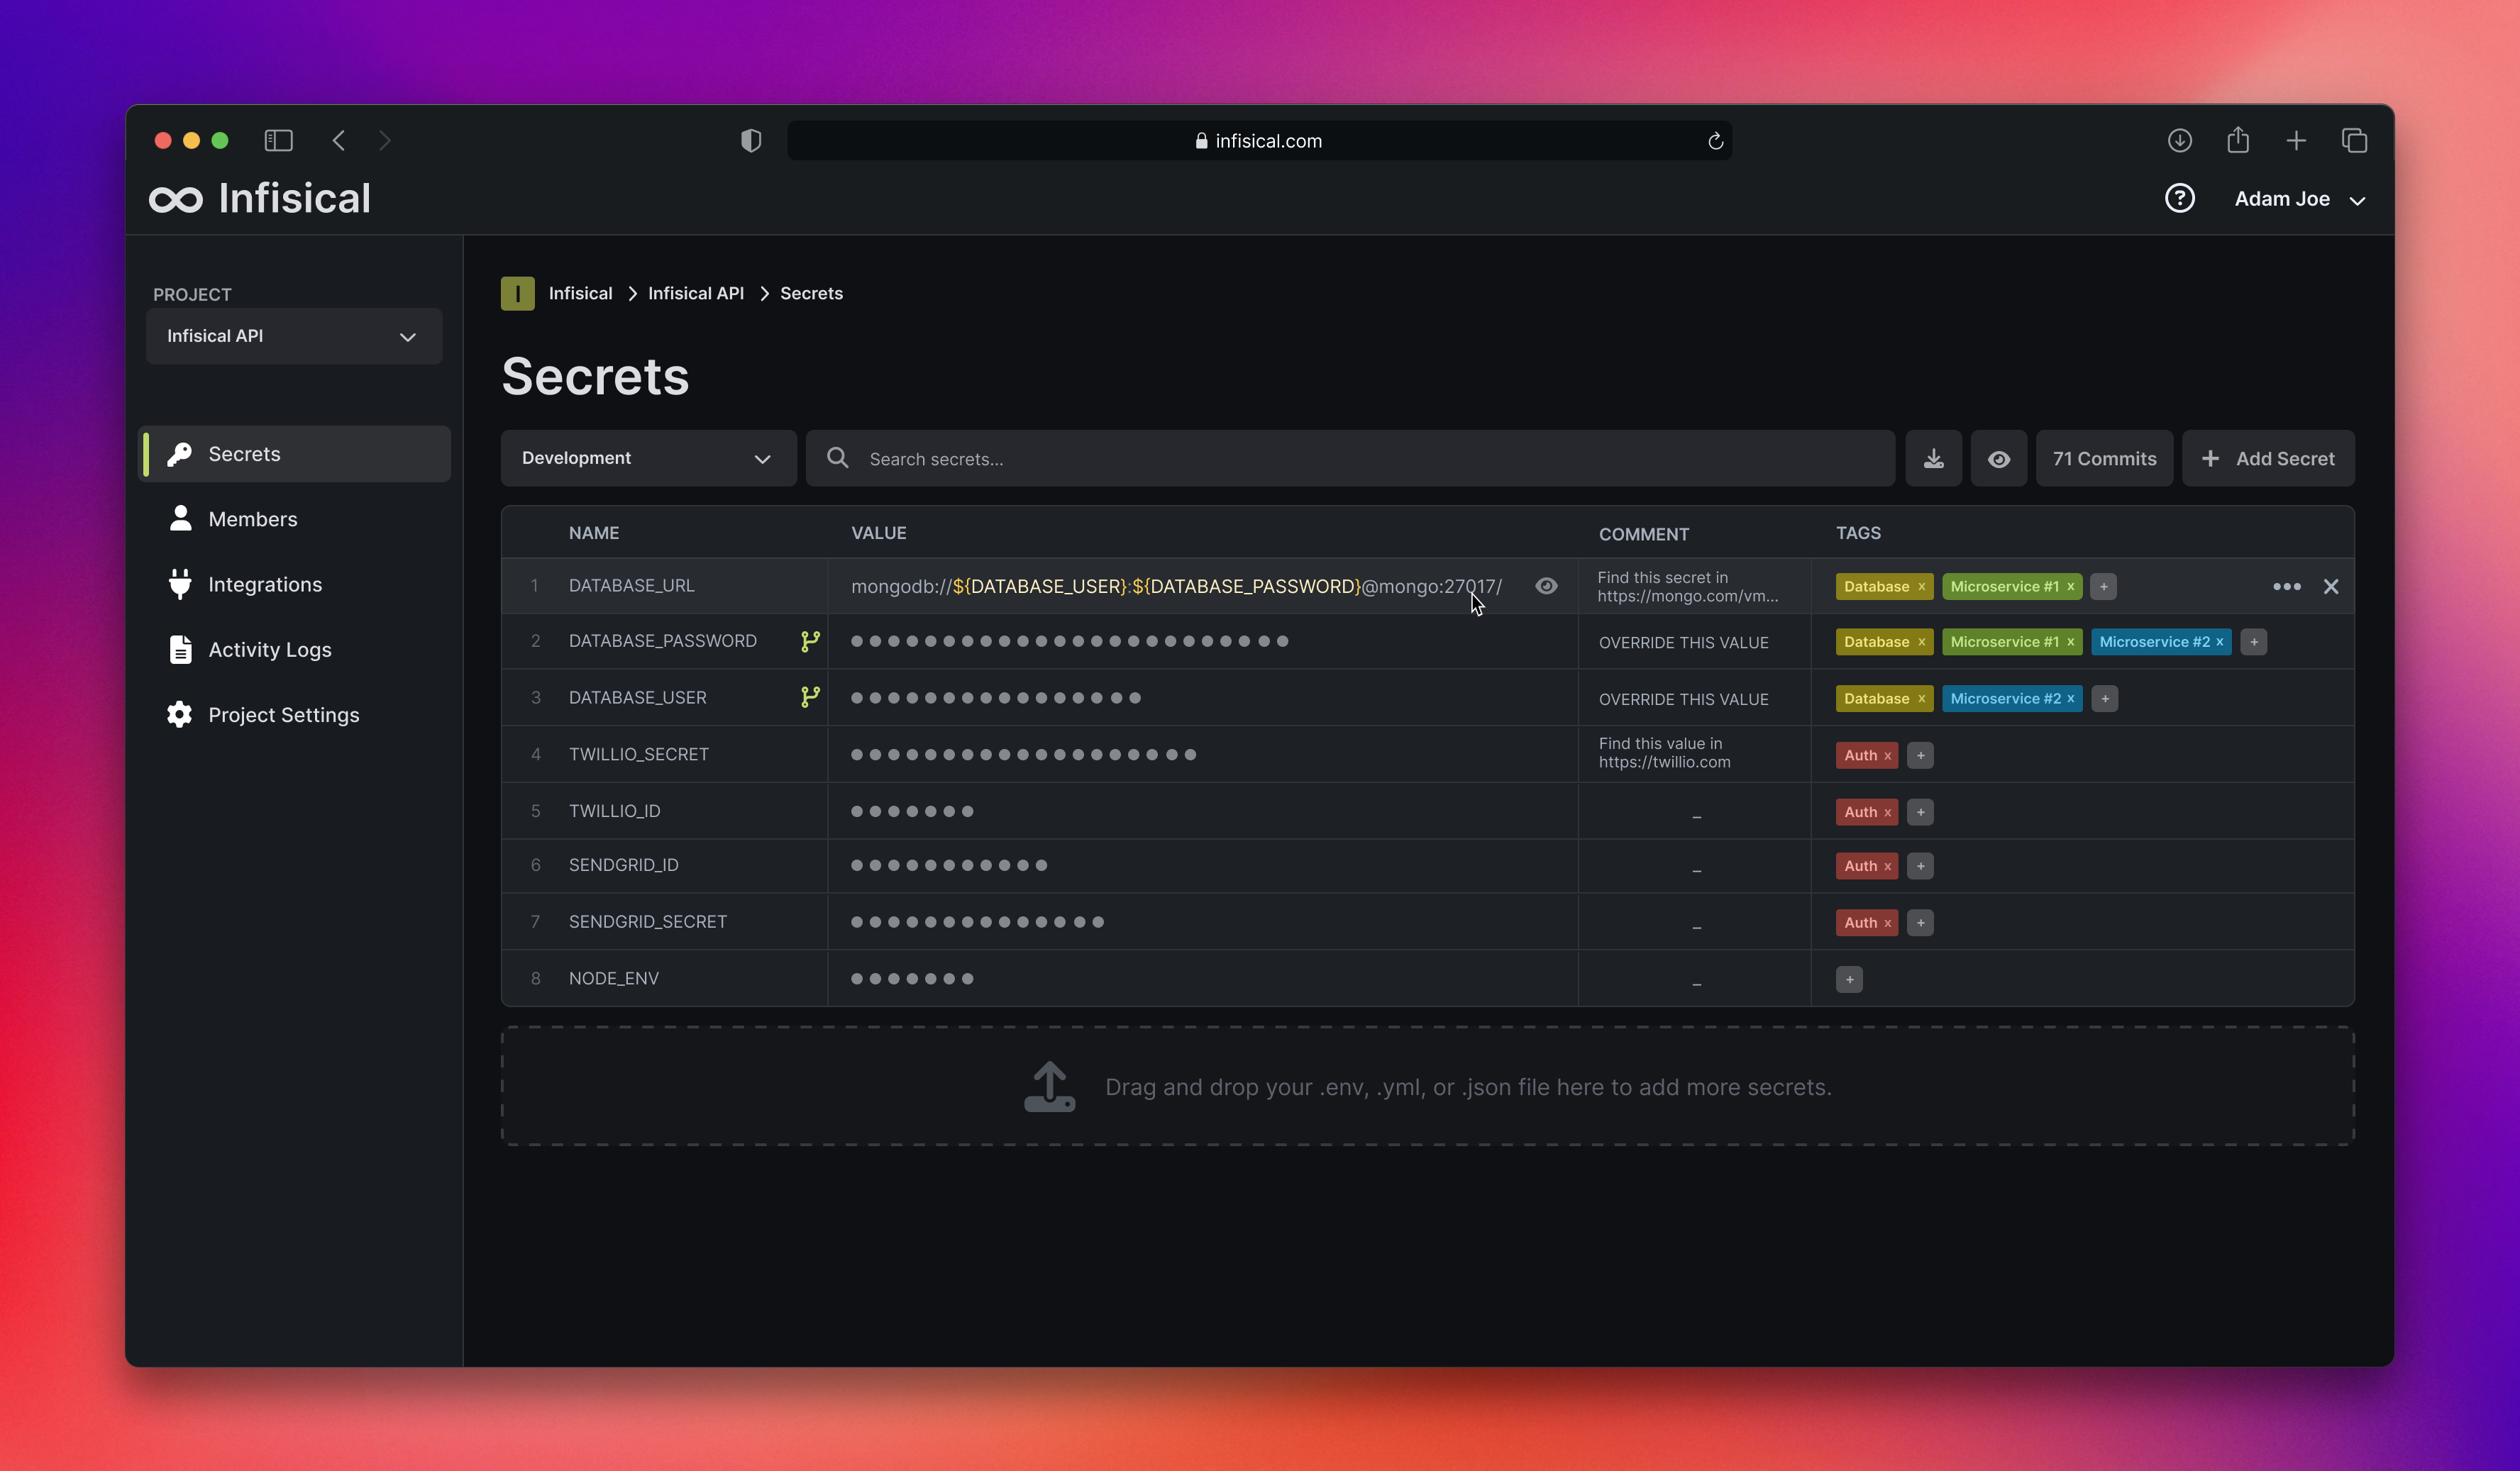Open the help question mark icon

[x=2181, y=198]
